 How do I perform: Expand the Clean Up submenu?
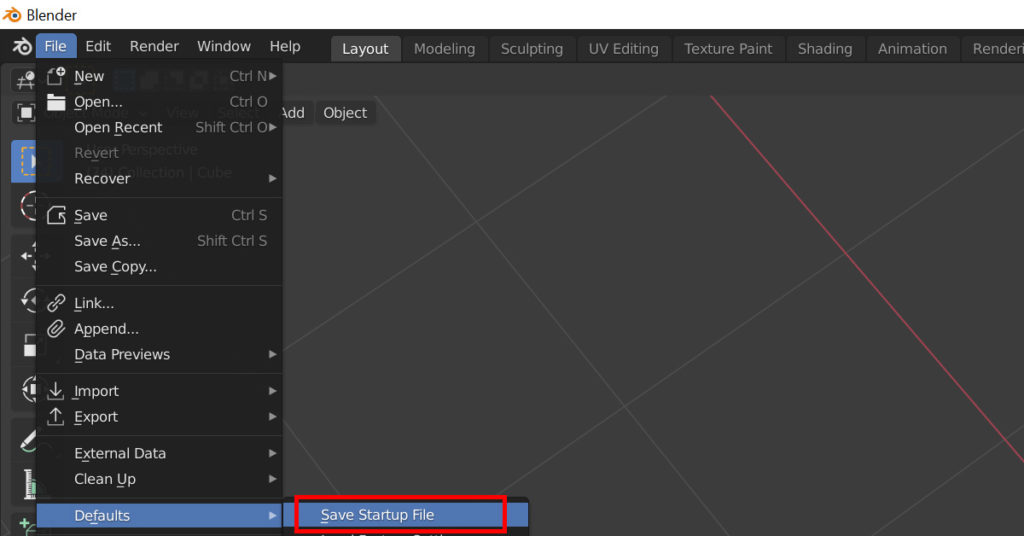click(159, 479)
